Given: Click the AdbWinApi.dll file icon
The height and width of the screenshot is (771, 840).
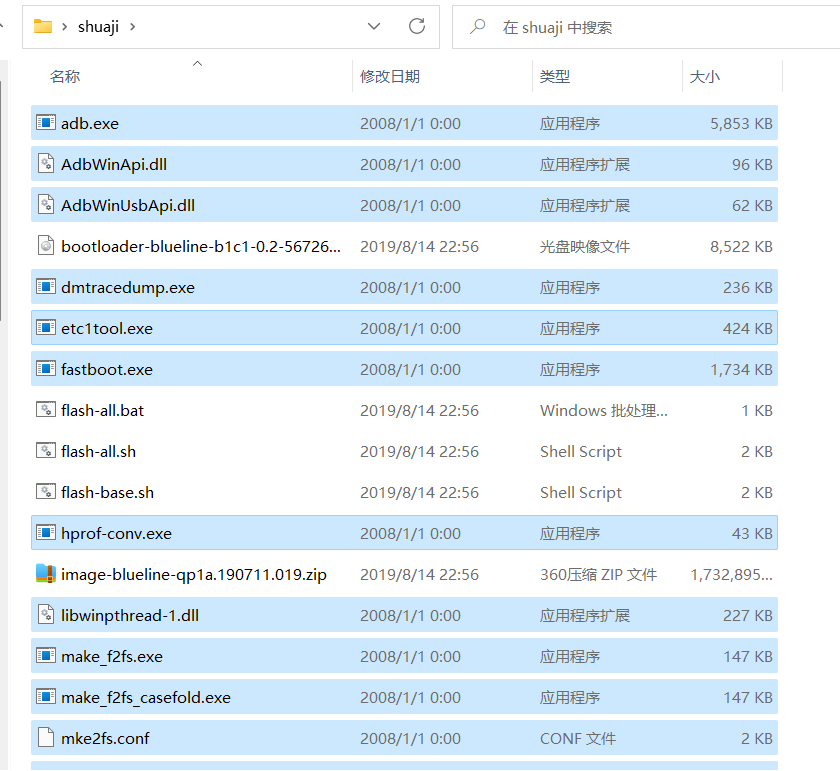Looking at the screenshot, I should click(x=46, y=164).
